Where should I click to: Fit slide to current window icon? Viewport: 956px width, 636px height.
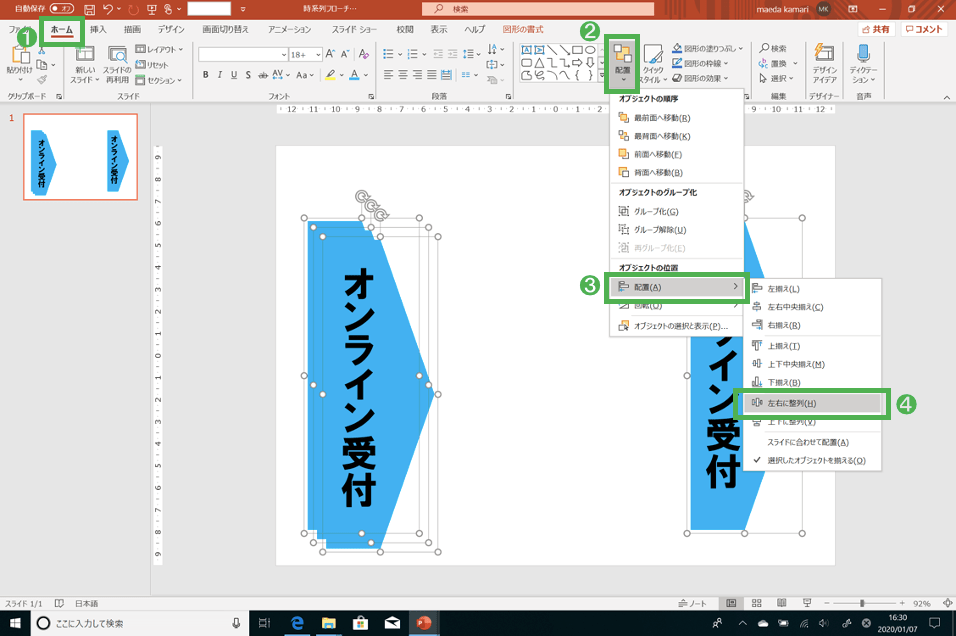(947, 603)
